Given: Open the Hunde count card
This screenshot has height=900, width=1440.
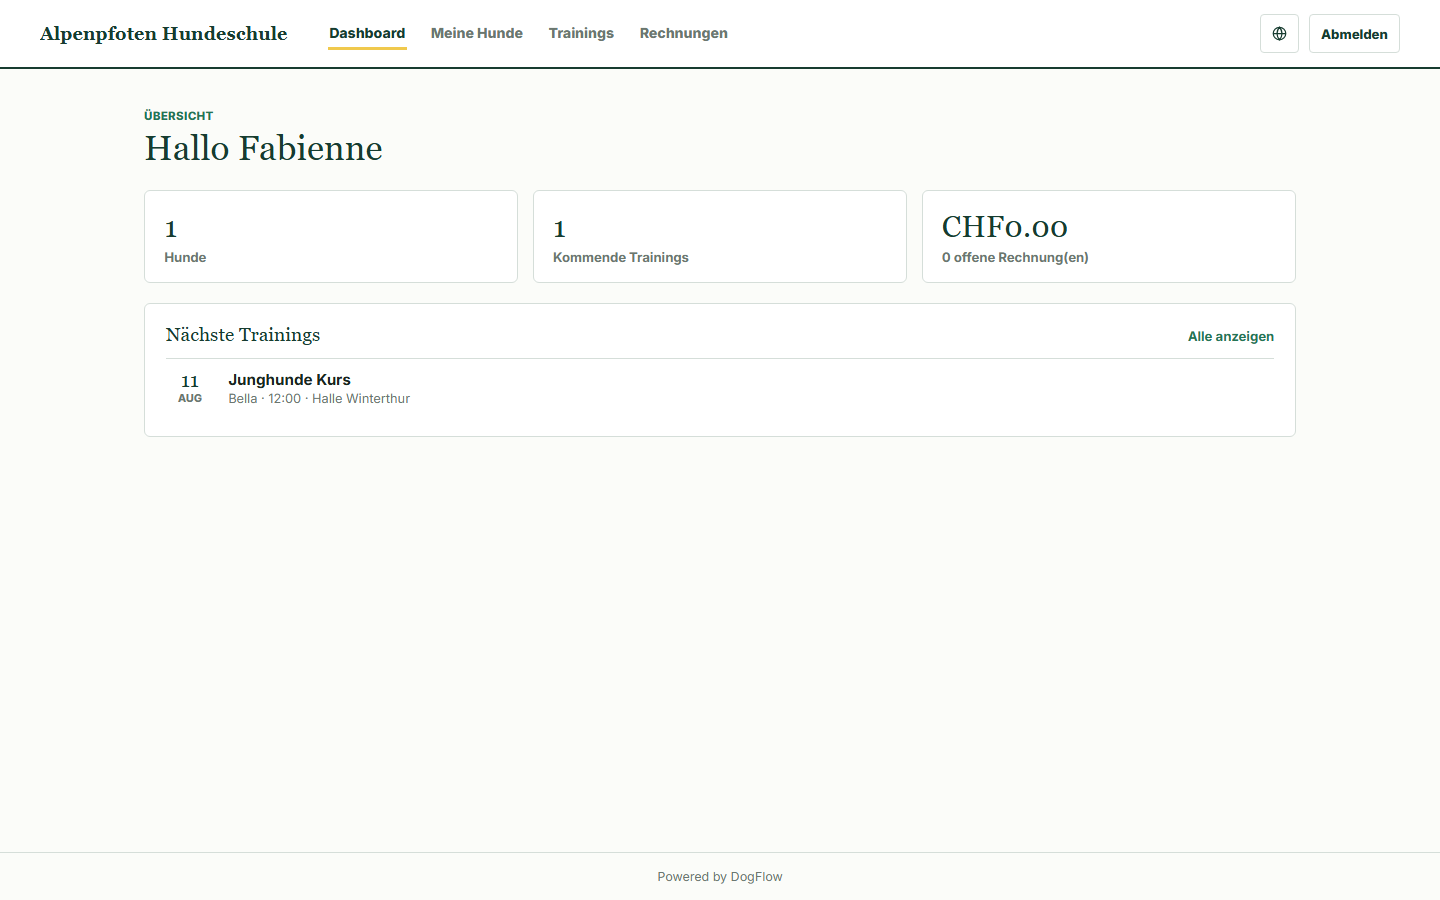Looking at the screenshot, I should coord(331,237).
